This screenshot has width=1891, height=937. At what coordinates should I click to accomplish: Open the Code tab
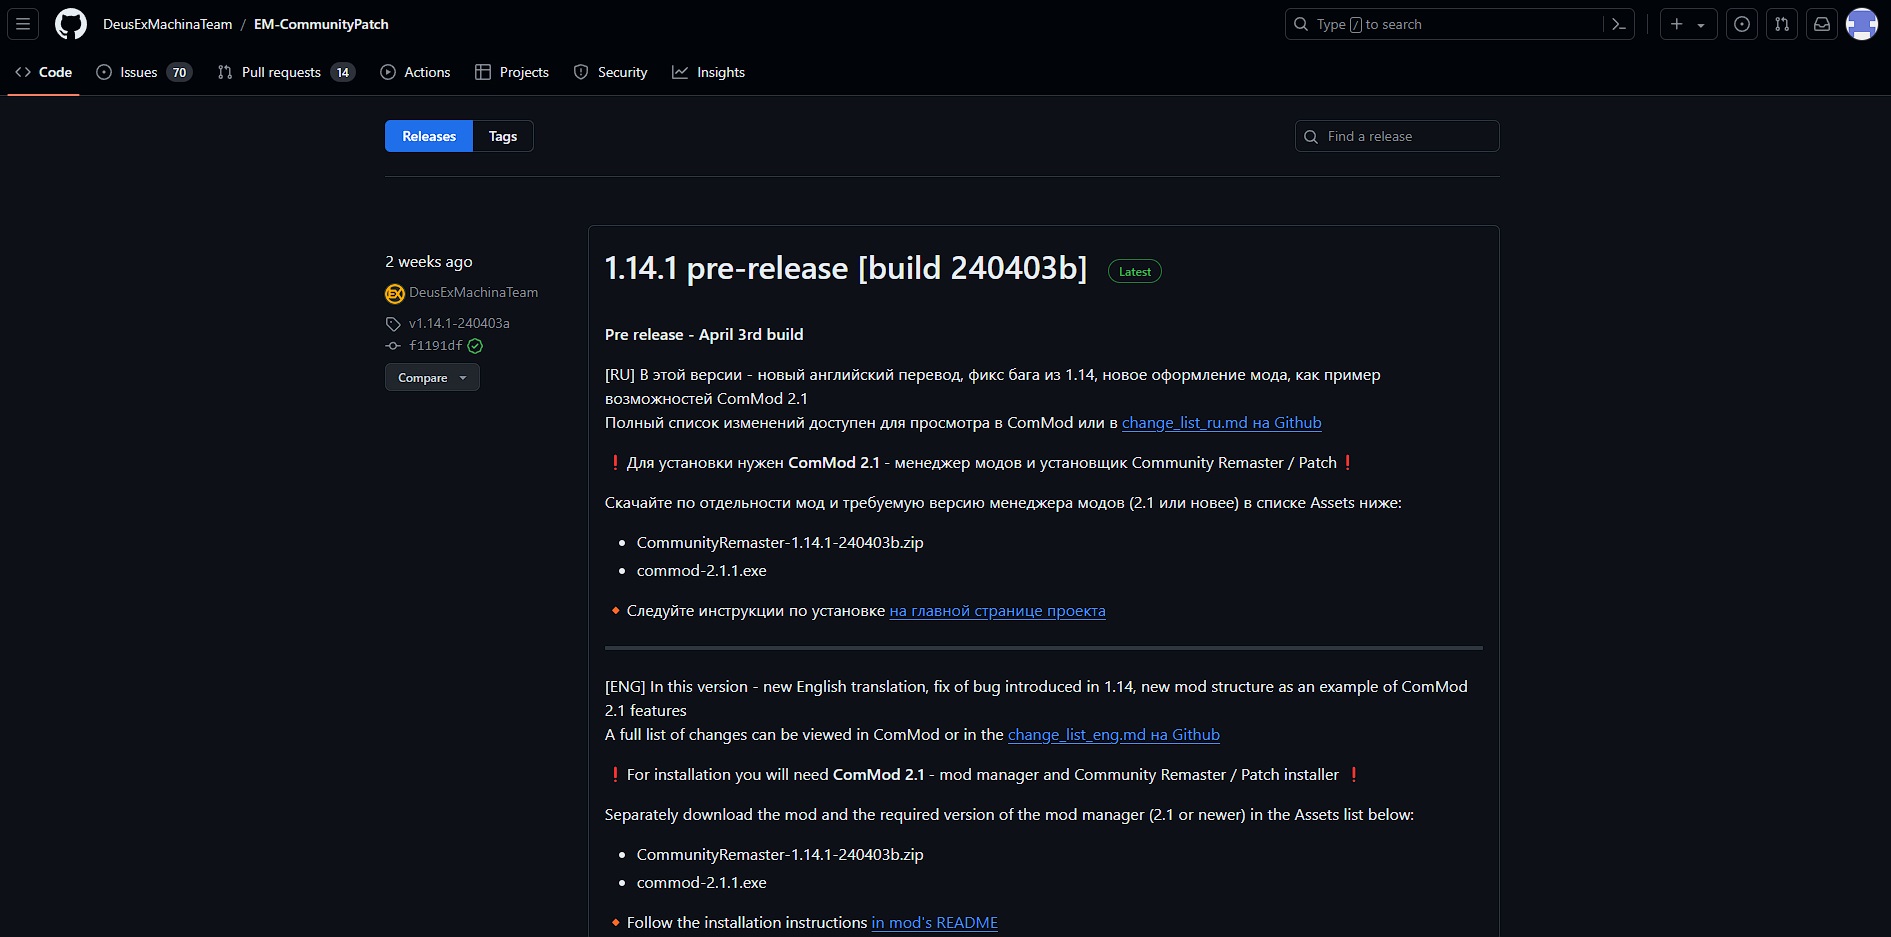(x=44, y=72)
